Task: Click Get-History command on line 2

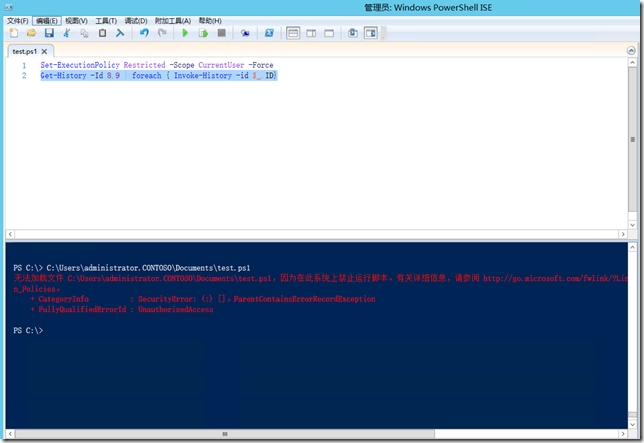Action: 64,76
